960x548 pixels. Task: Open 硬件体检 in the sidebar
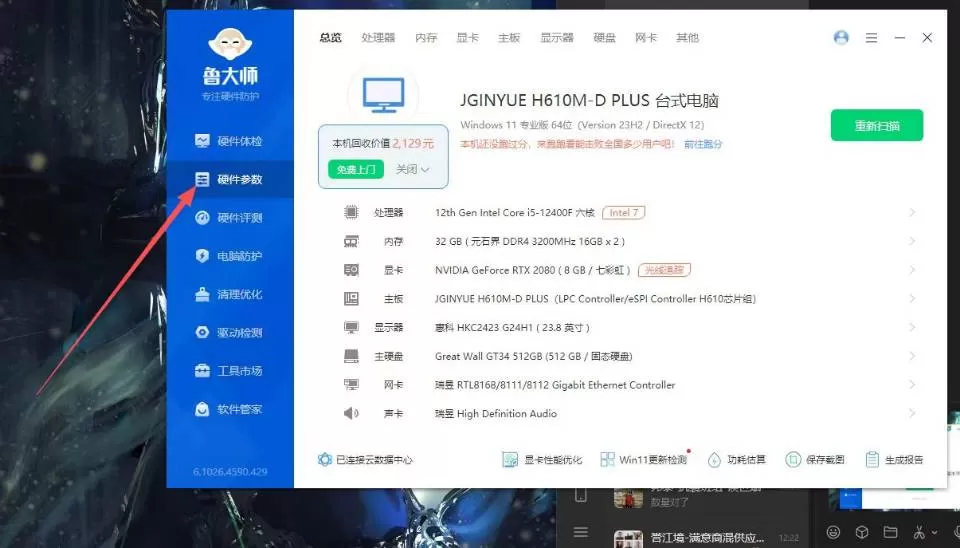point(229,141)
